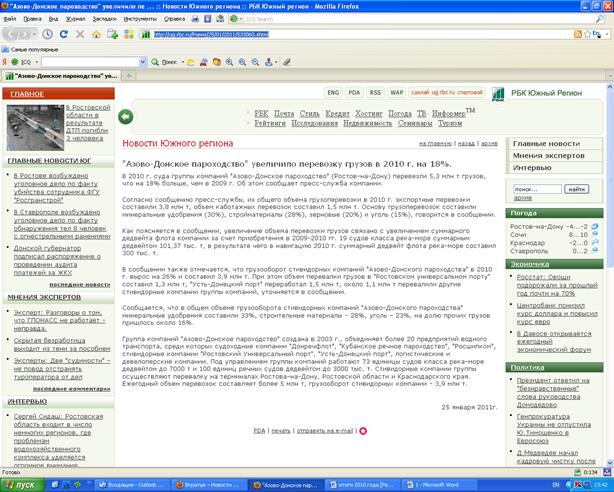The height and width of the screenshot is (492, 614).
Task: Click the Stop loading X button
Action: pos(80,34)
